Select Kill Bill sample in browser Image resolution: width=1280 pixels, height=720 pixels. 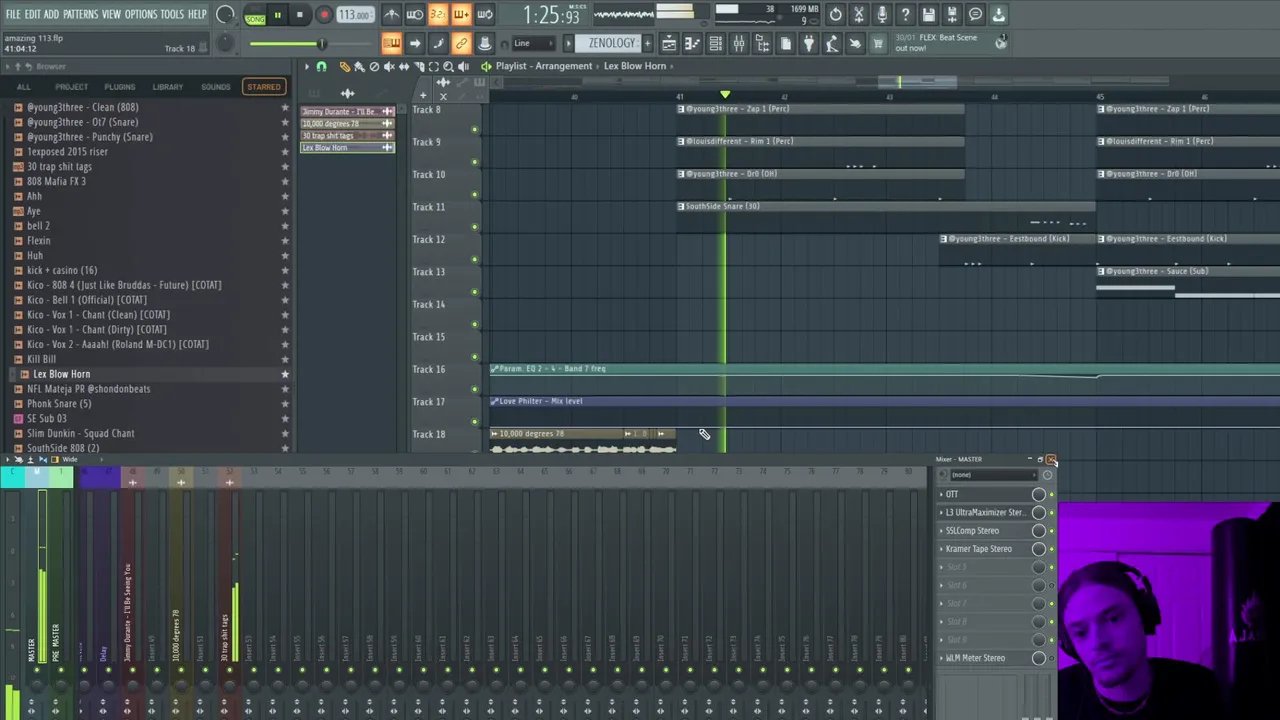coord(41,359)
